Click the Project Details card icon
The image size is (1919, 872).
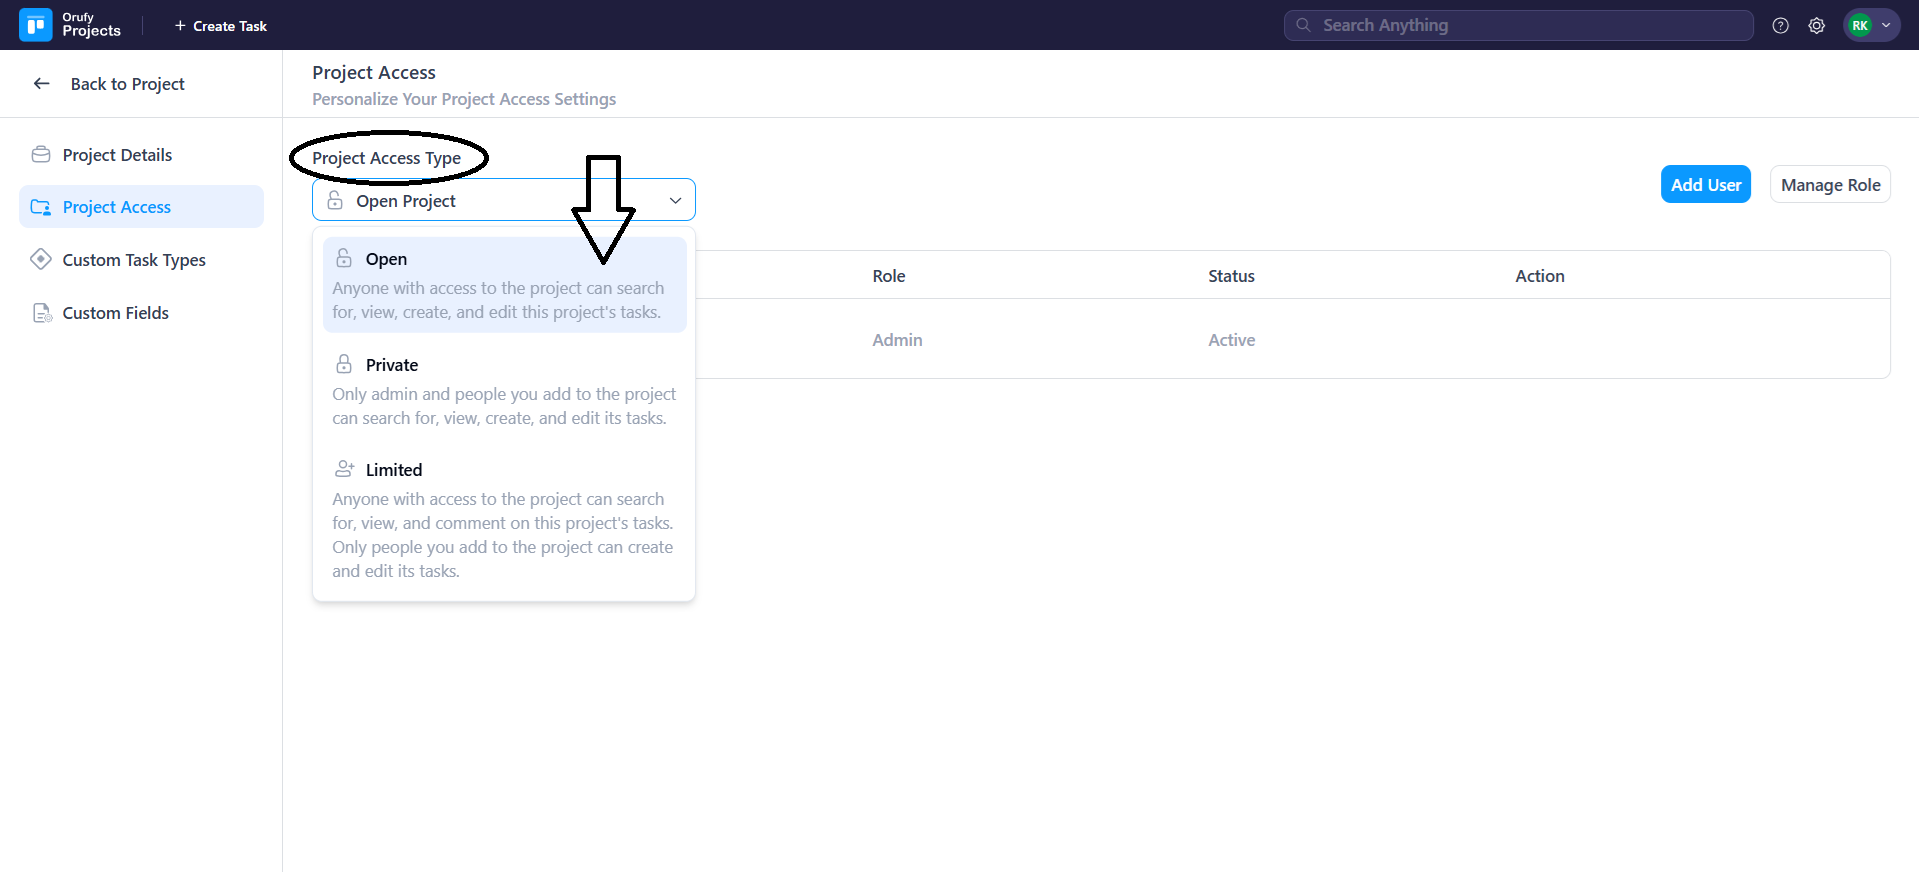[41, 155]
